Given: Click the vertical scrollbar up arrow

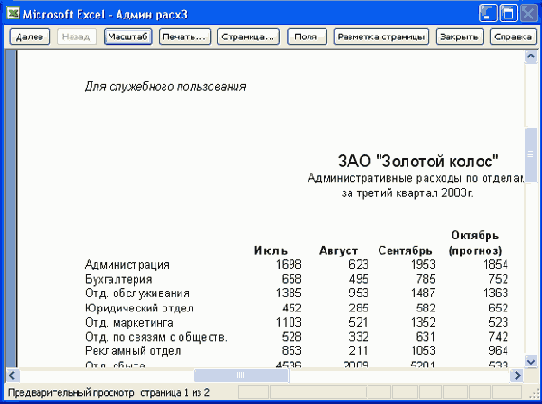Looking at the screenshot, I should [x=531, y=56].
